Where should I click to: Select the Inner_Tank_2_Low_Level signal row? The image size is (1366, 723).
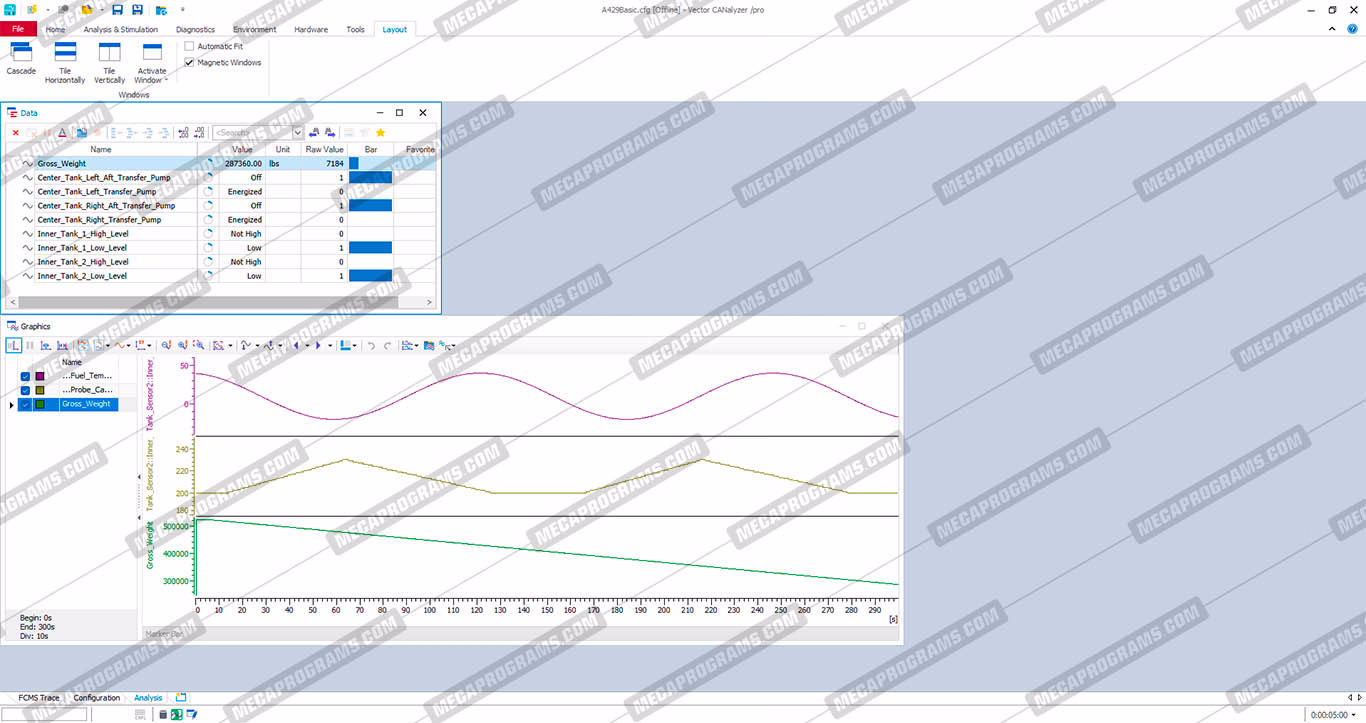click(x=221, y=275)
